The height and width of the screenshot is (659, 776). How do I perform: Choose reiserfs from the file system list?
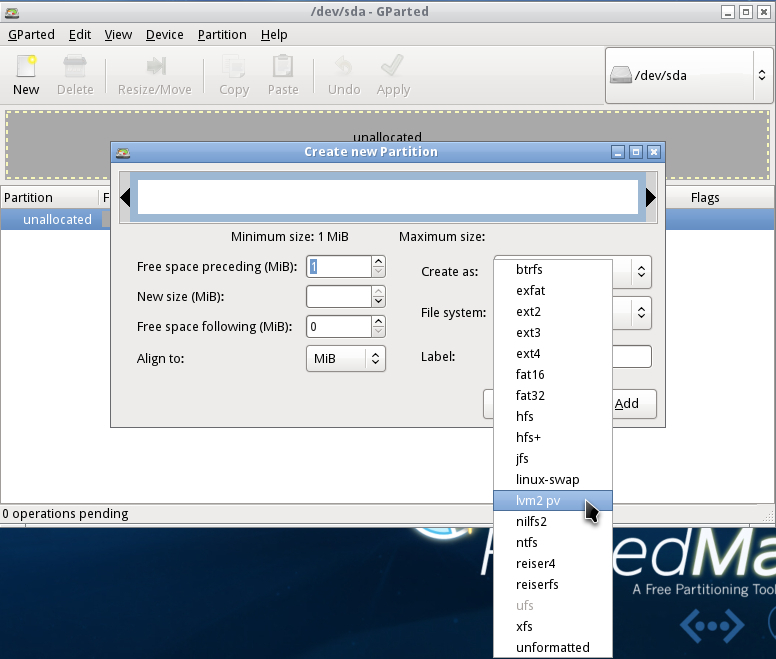pos(553,584)
